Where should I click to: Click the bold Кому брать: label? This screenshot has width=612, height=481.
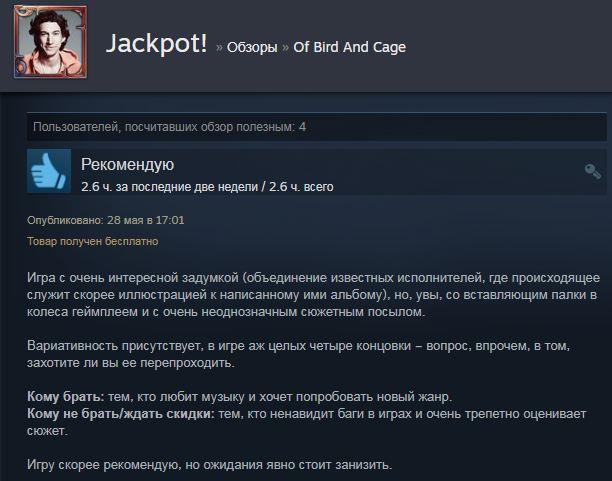pyautogui.click(x=66, y=397)
